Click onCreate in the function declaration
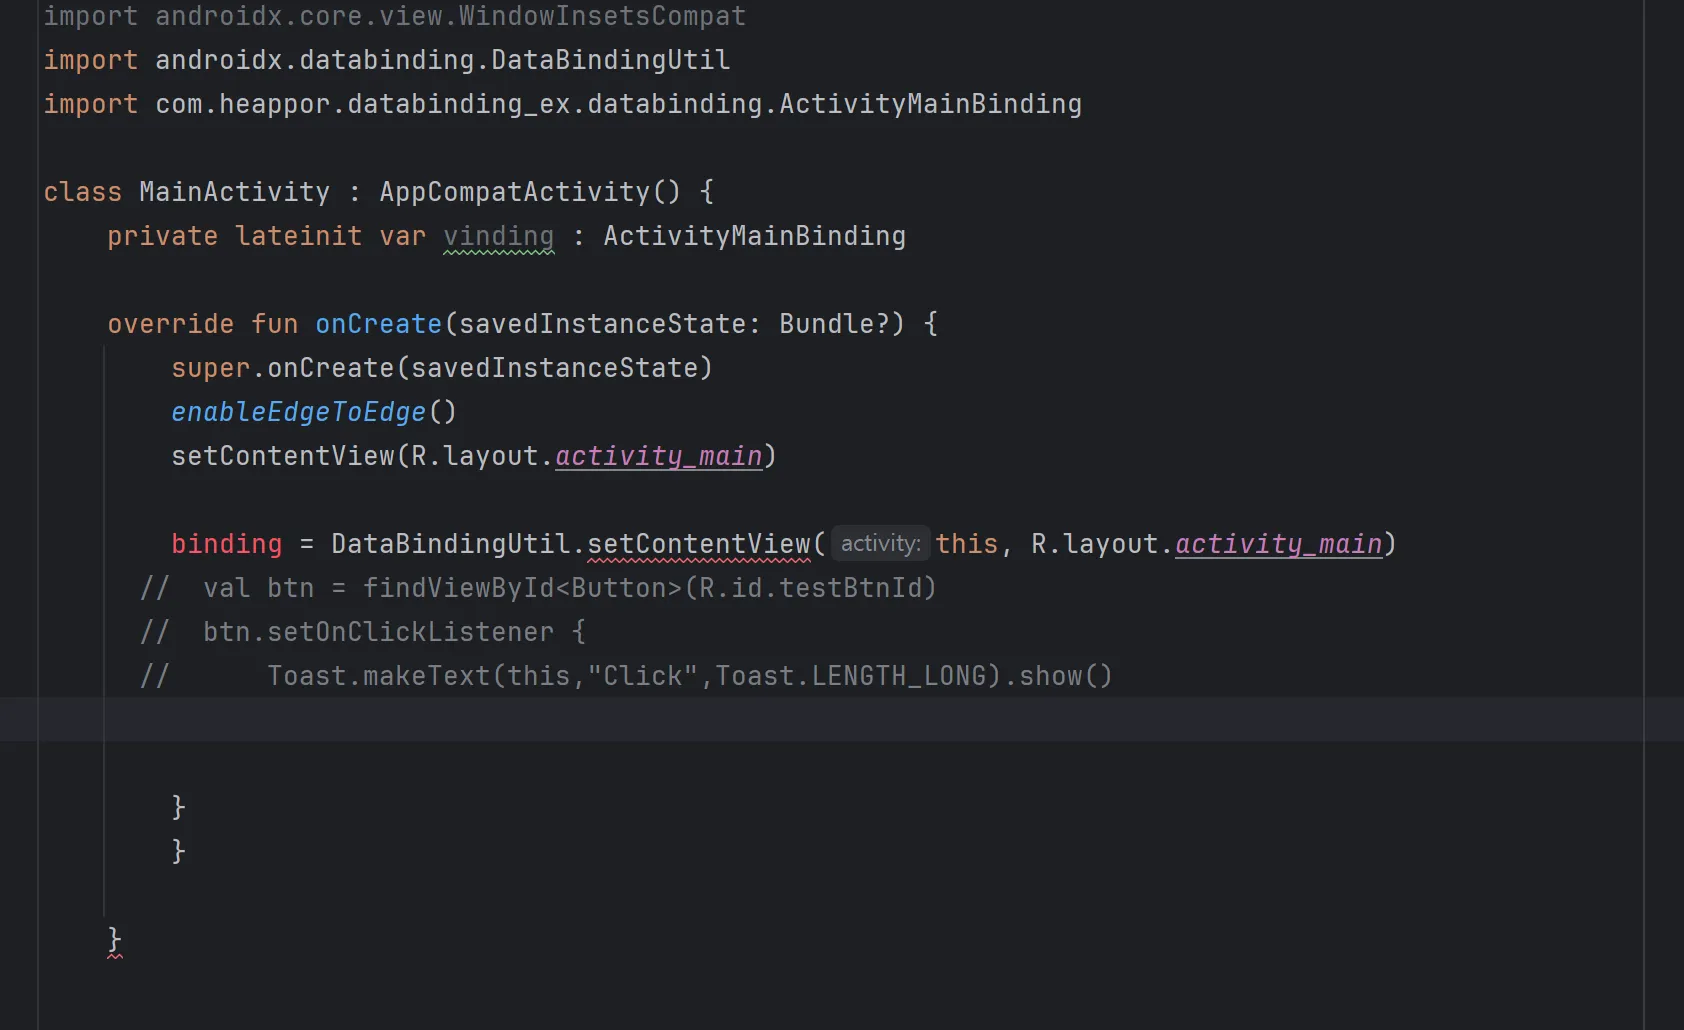1684x1030 pixels. pyautogui.click(x=379, y=324)
